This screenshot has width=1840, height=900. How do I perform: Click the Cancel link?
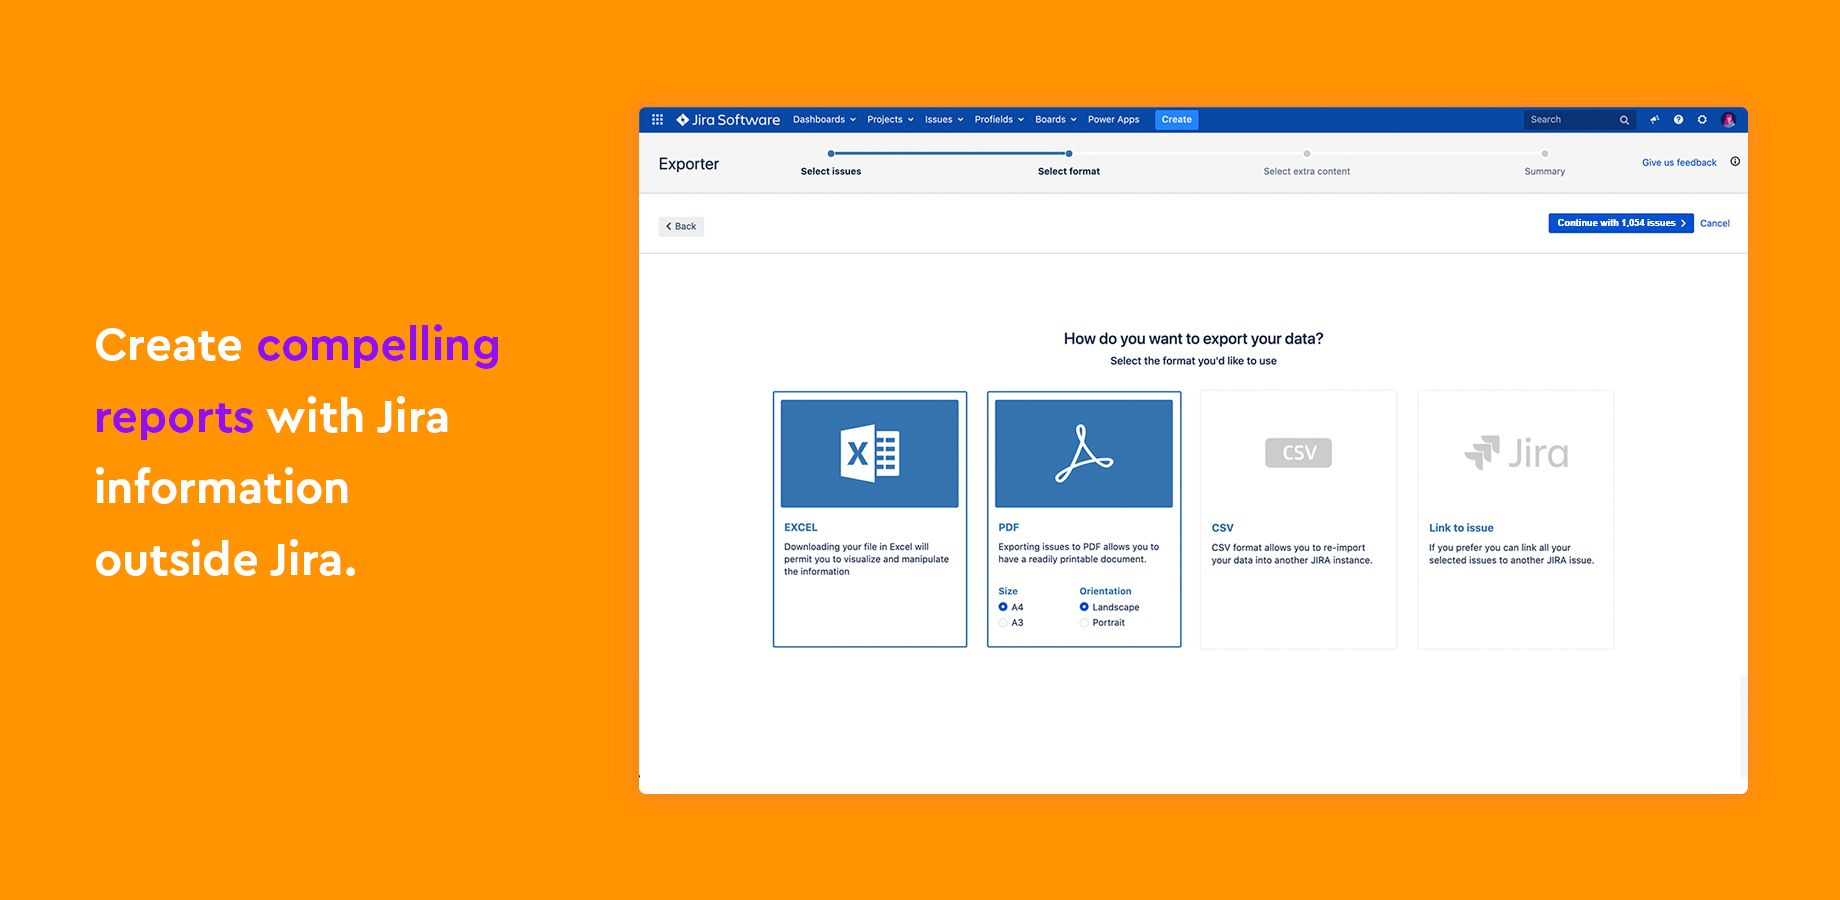click(x=1714, y=223)
